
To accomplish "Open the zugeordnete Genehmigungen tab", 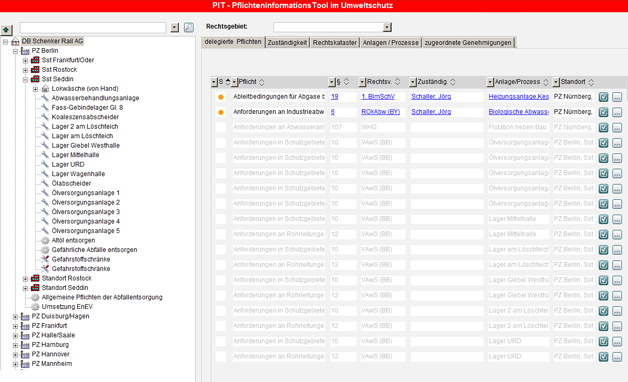I will click(x=468, y=42).
